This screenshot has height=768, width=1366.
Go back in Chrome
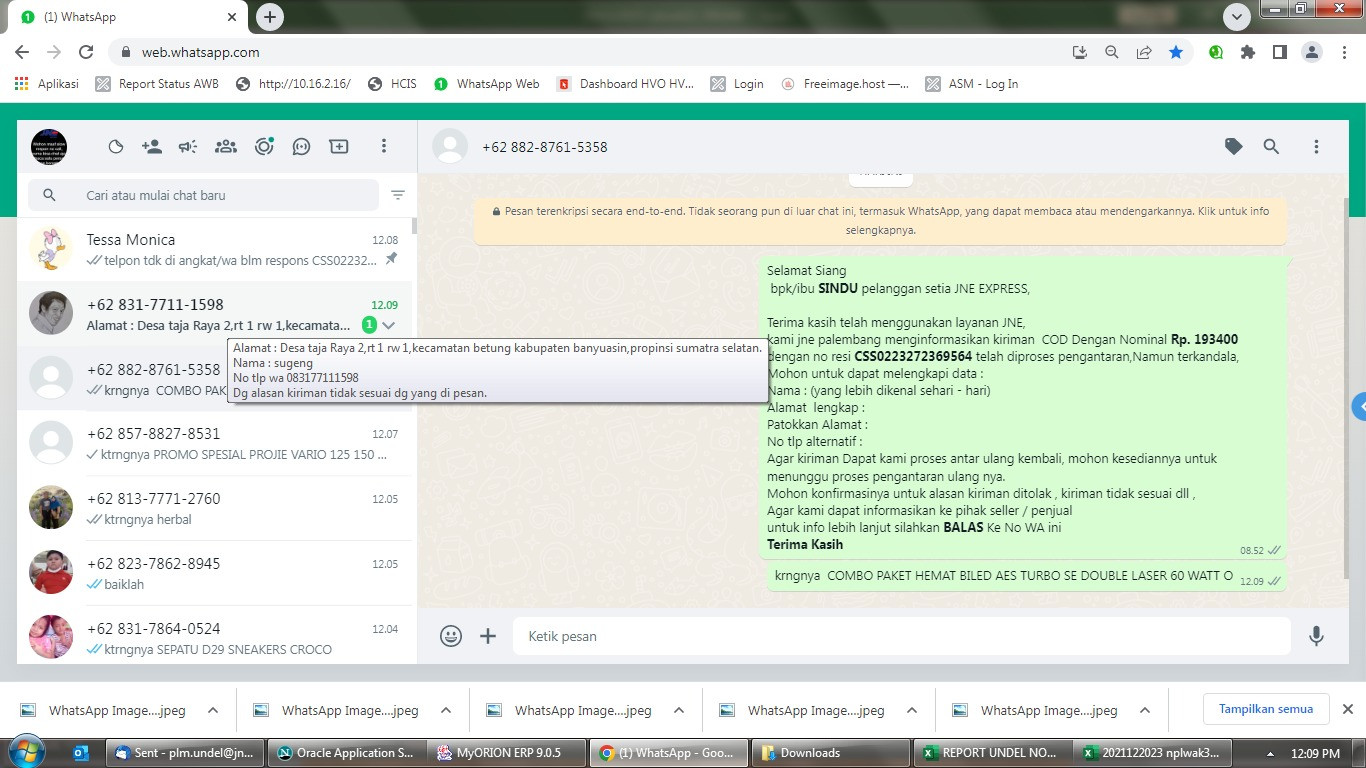[x=22, y=52]
